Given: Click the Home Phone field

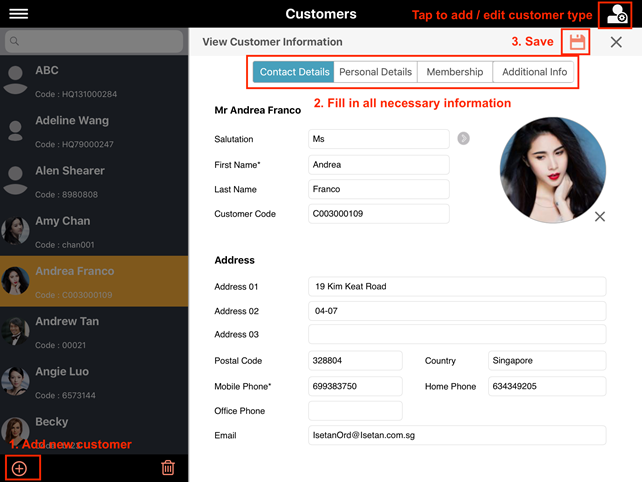Looking at the screenshot, I should pos(547,386).
